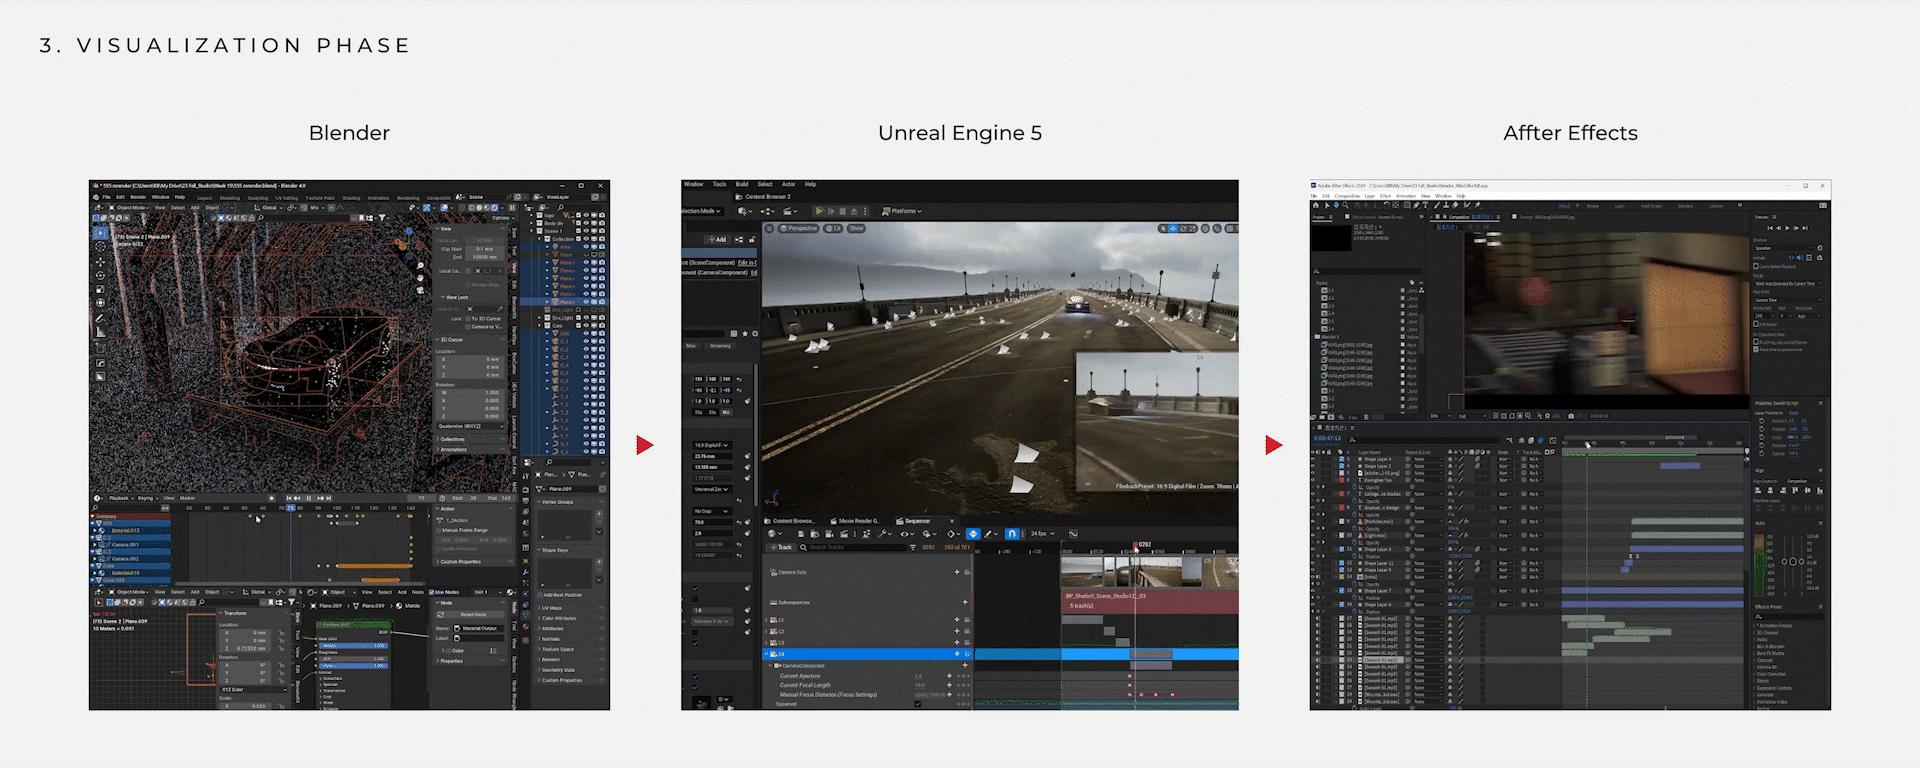Click the play button in Blender timeline
Image resolution: width=1920 pixels, height=768 pixels.
pos(309,498)
